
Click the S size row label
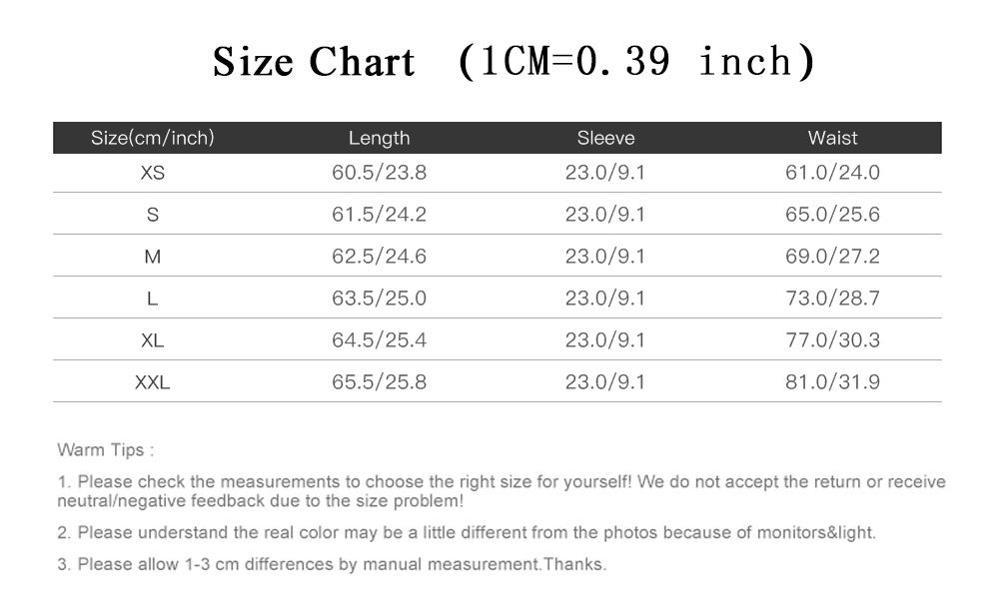(152, 215)
